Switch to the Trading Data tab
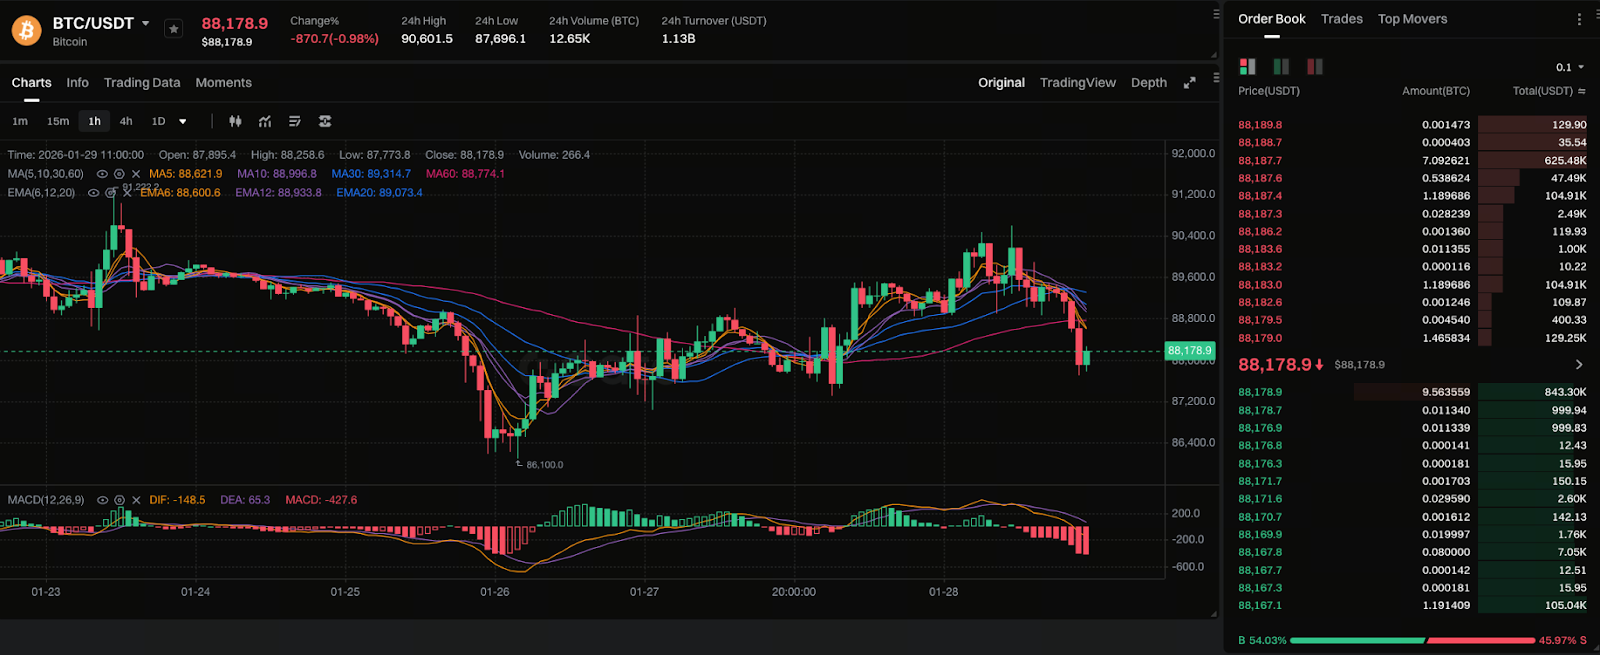This screenshot has width=1600, height=655. tap(142, 83)
